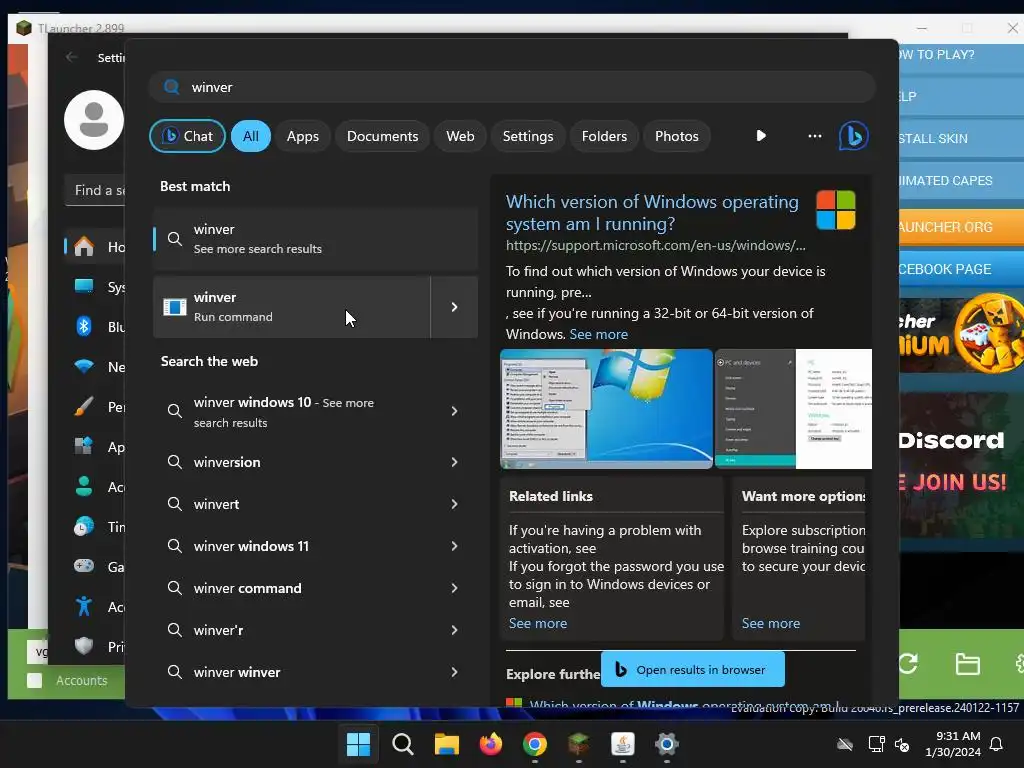
Task: Switch to Settings search filter
Action: click(528, 136)
